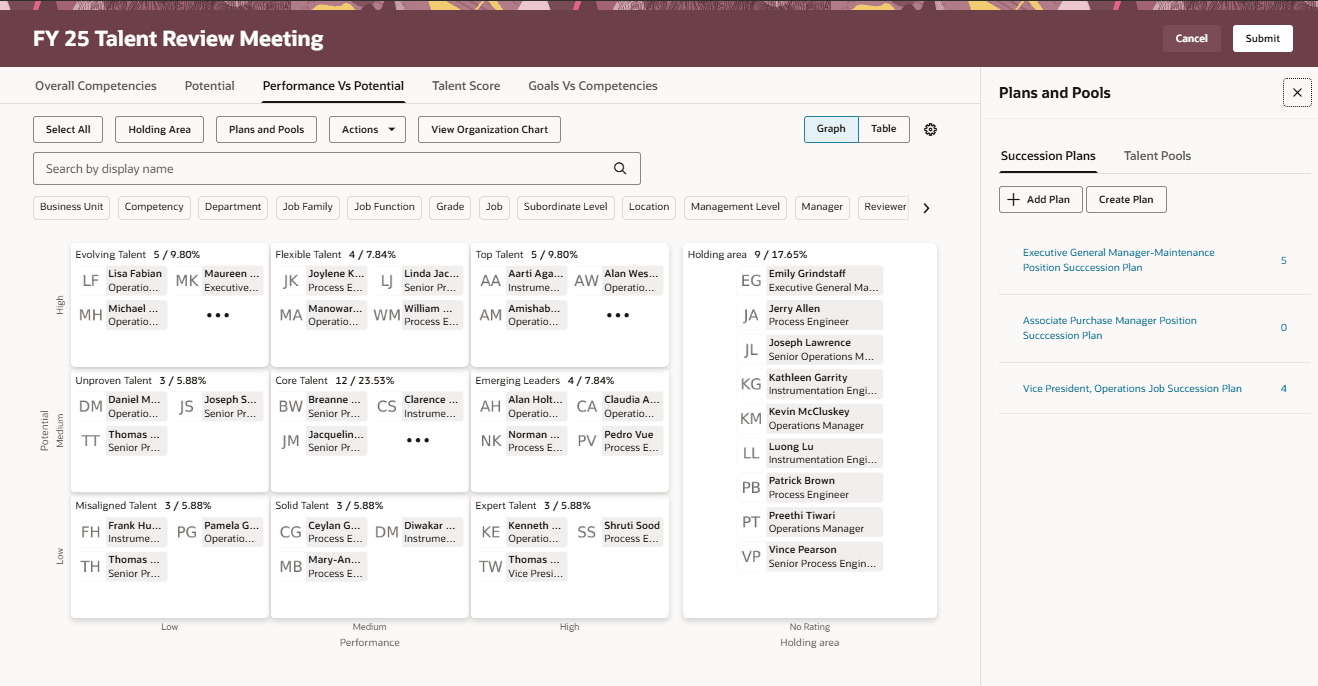Viewport: 1318px width, 686px height.
Task: Open the Talent Score tab
Action: pos(466,86)
